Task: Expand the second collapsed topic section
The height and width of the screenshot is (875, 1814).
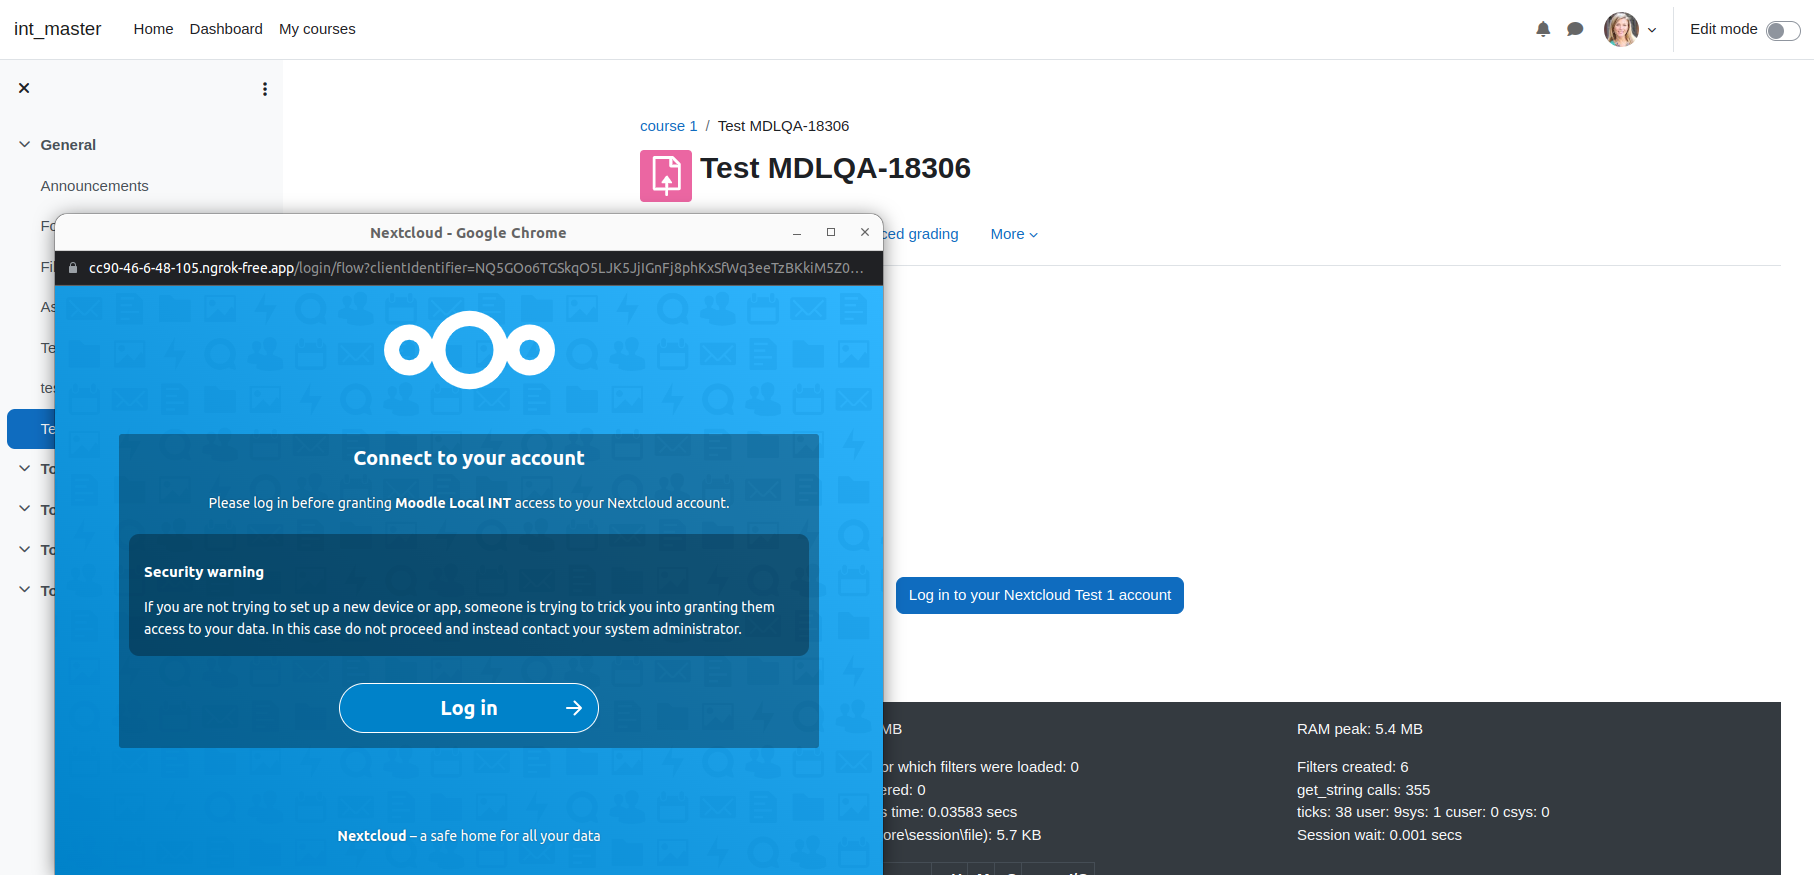Action: point(24,509)
